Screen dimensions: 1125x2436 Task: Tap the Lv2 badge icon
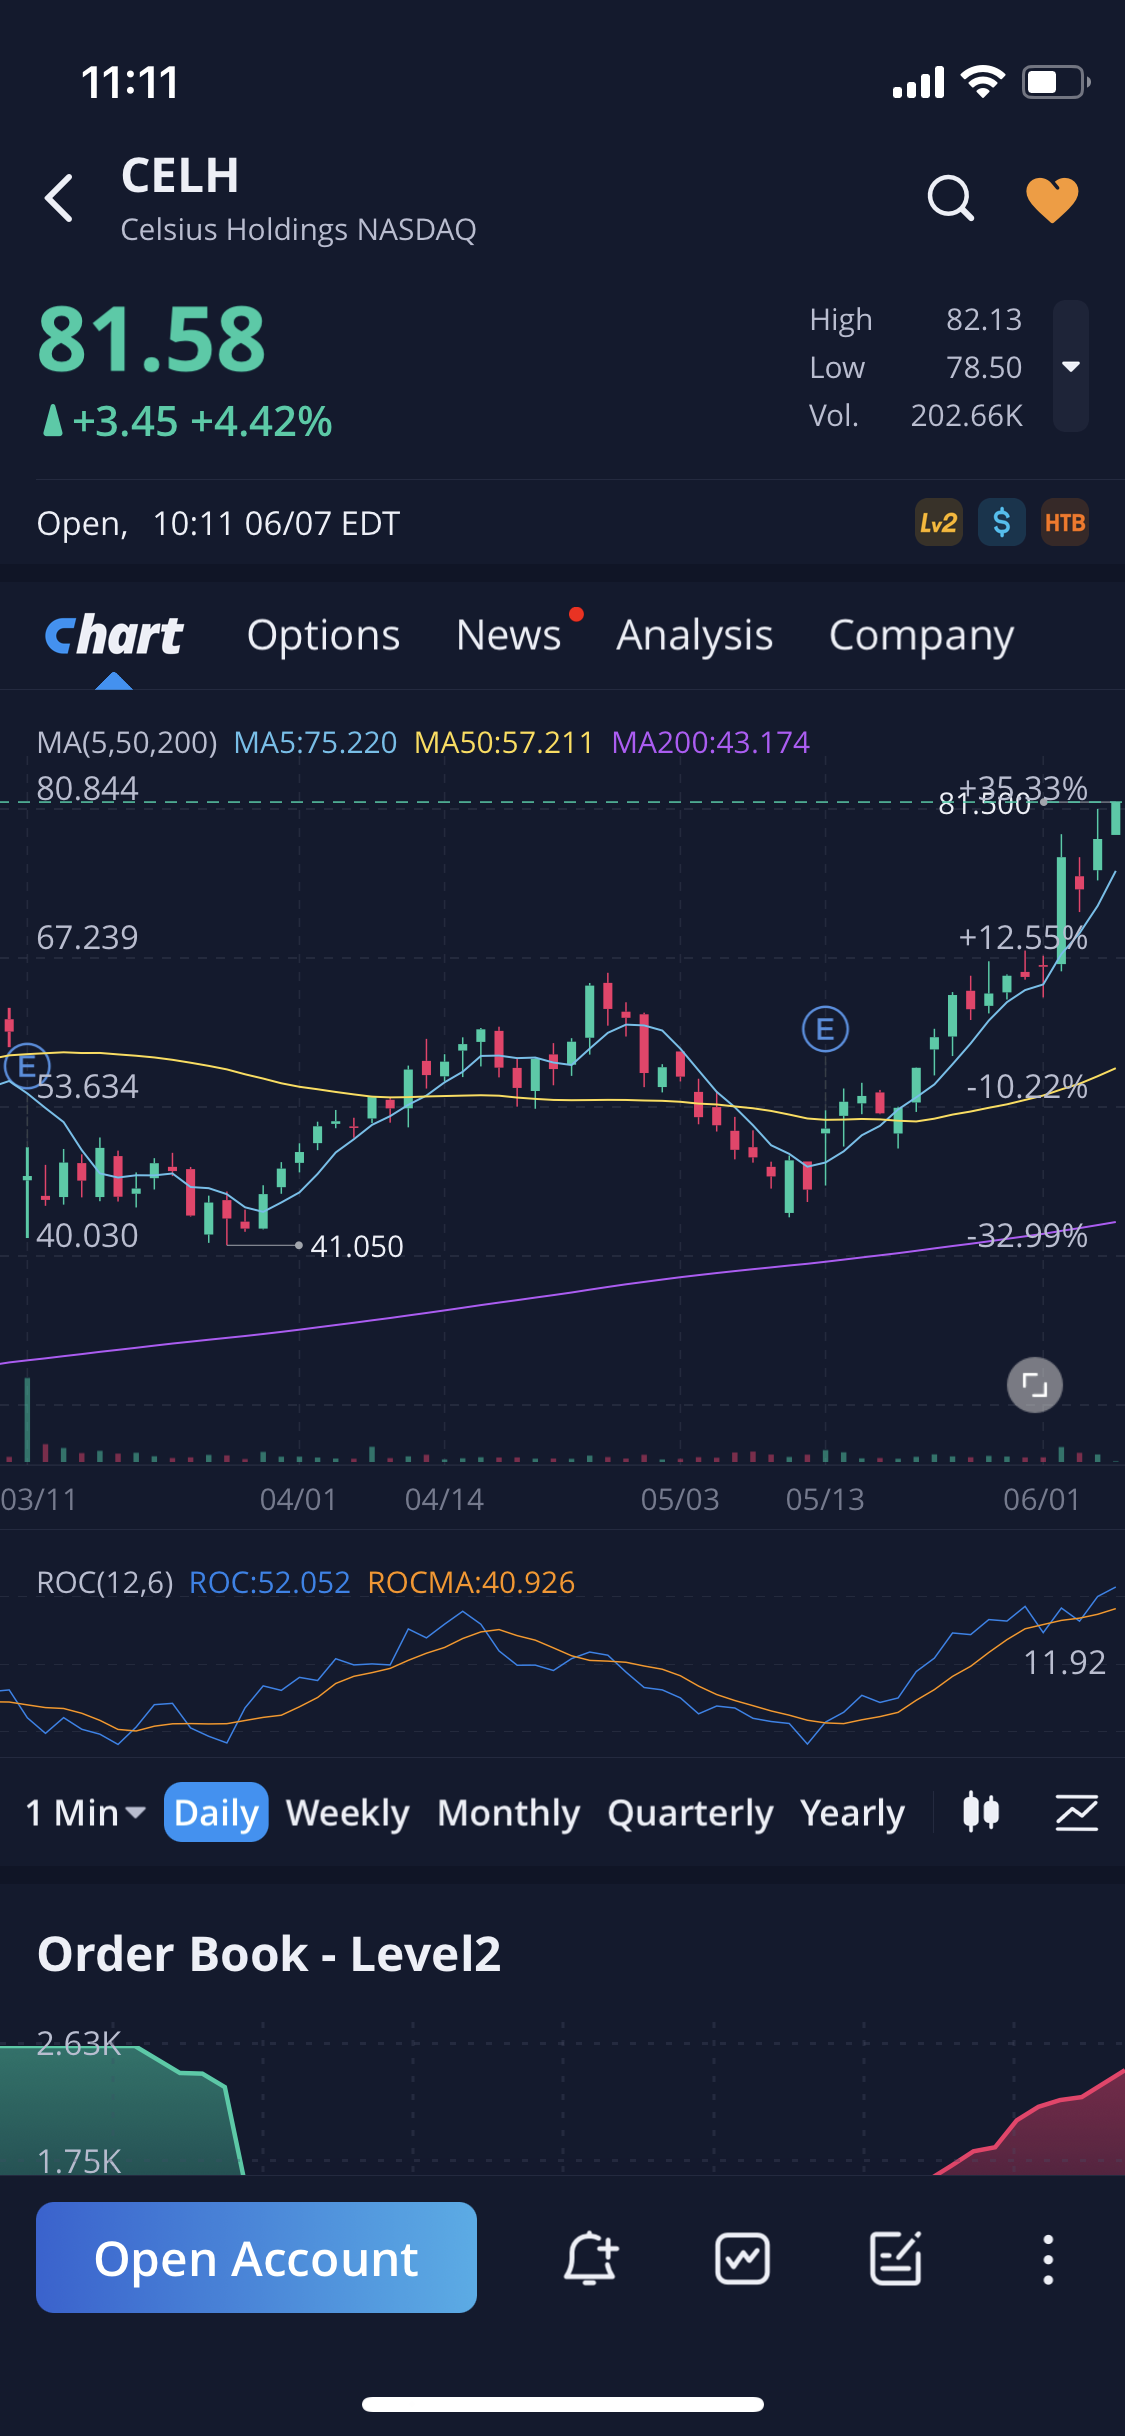938,523
